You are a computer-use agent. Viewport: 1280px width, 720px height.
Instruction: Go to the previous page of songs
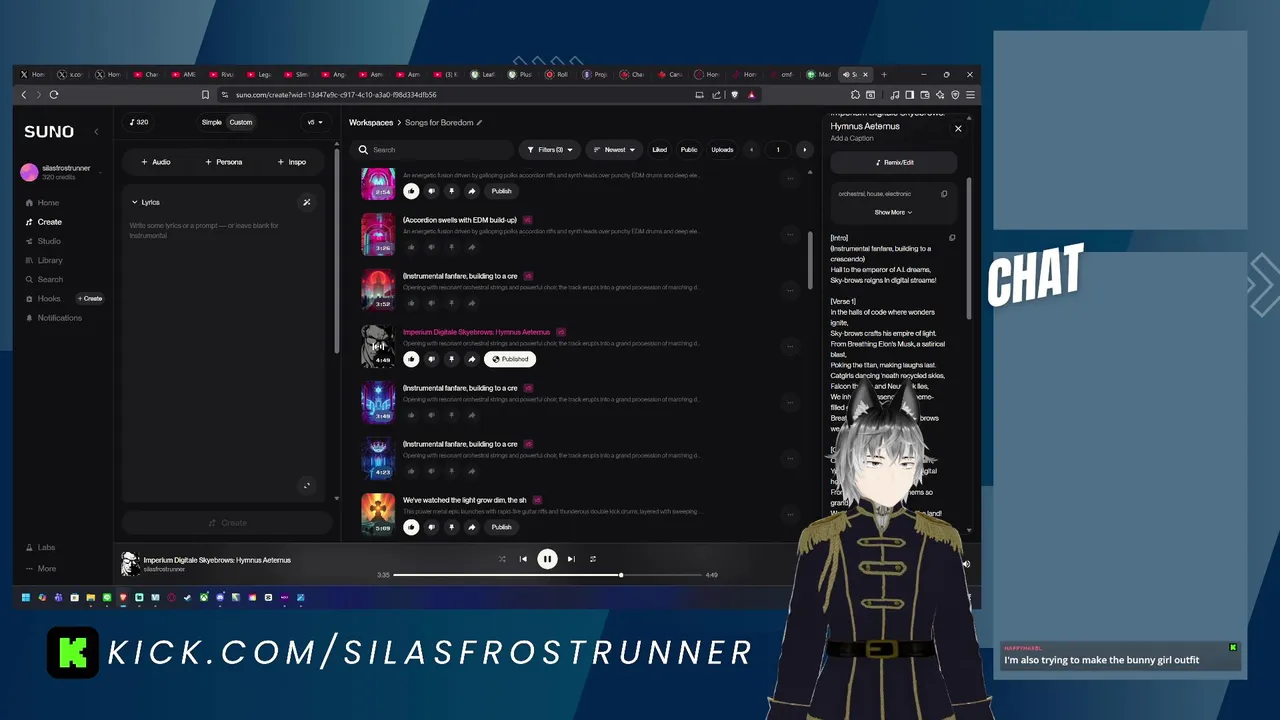(x=752, y=150)
